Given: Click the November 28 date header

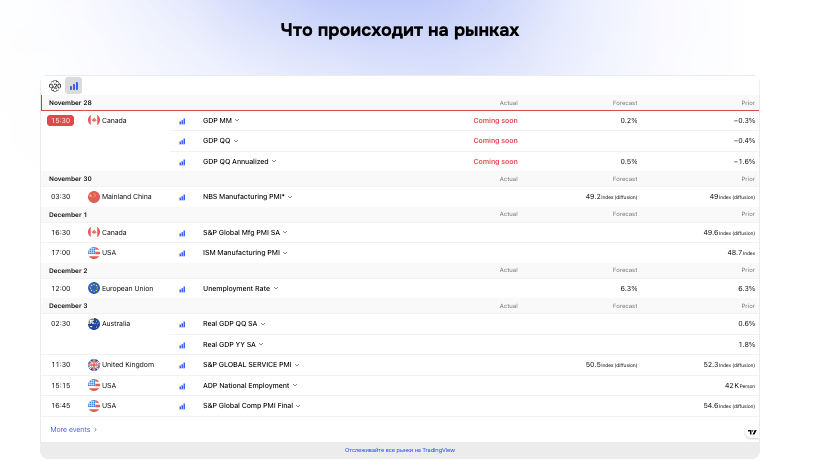Looking at the screenshot, I should coord(70,103).
